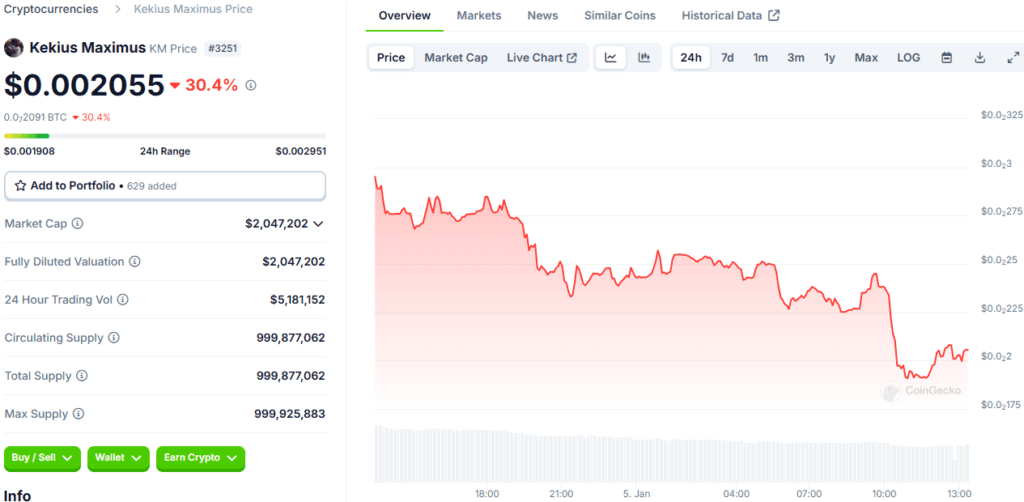The image size is (1024, 502).
Task: Click the Add to Portfolio button
Action: [x=165, y=186]
